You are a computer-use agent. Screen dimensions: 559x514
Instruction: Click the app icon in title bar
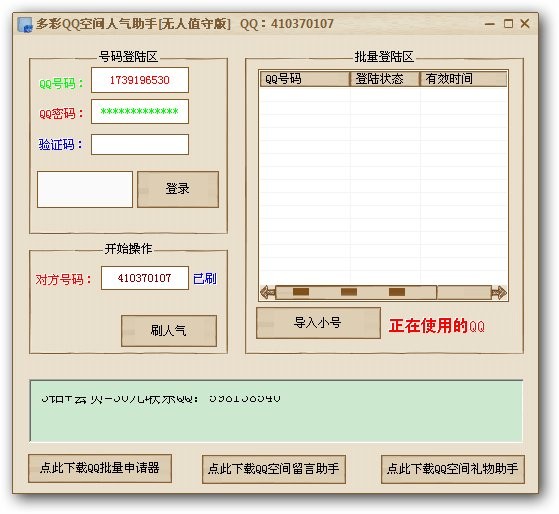tap(25, 25)
